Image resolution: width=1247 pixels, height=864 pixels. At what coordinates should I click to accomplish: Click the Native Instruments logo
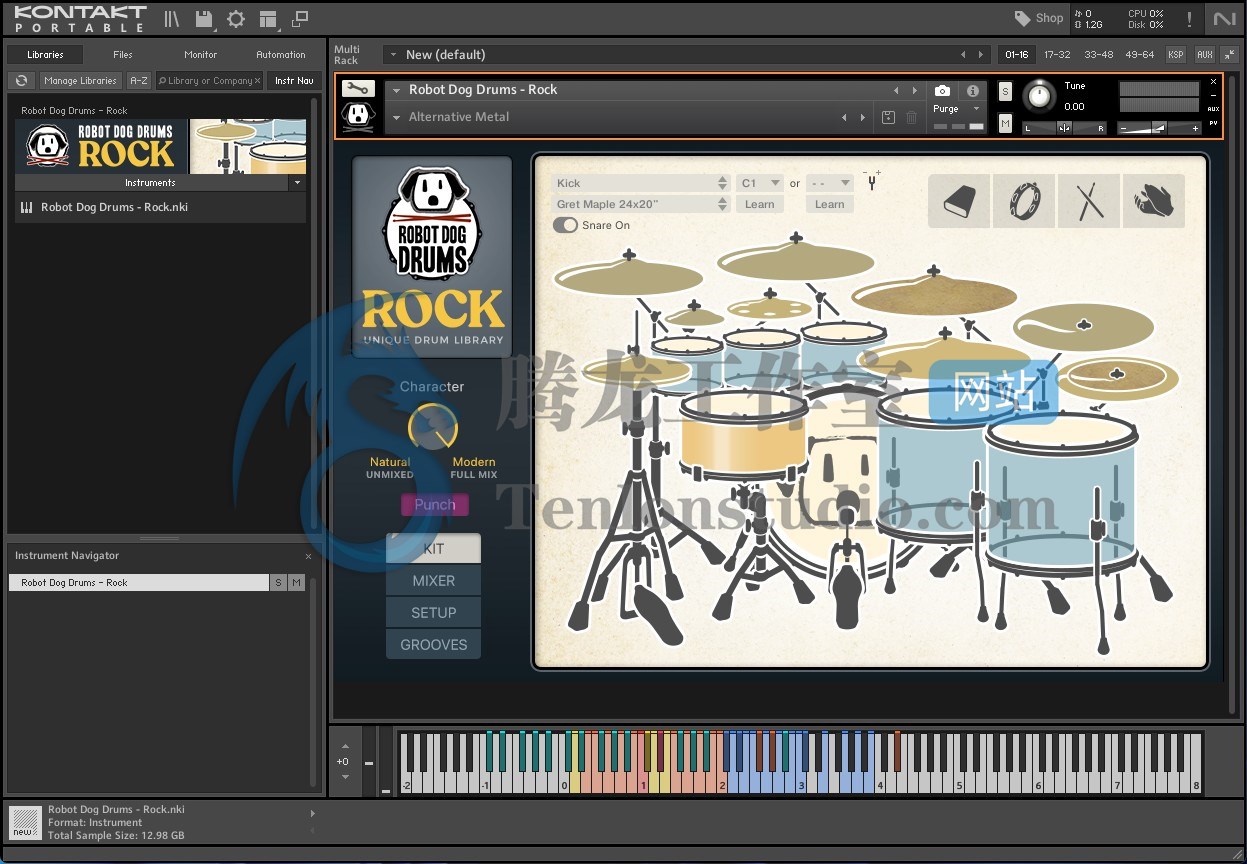(1224, 19)
